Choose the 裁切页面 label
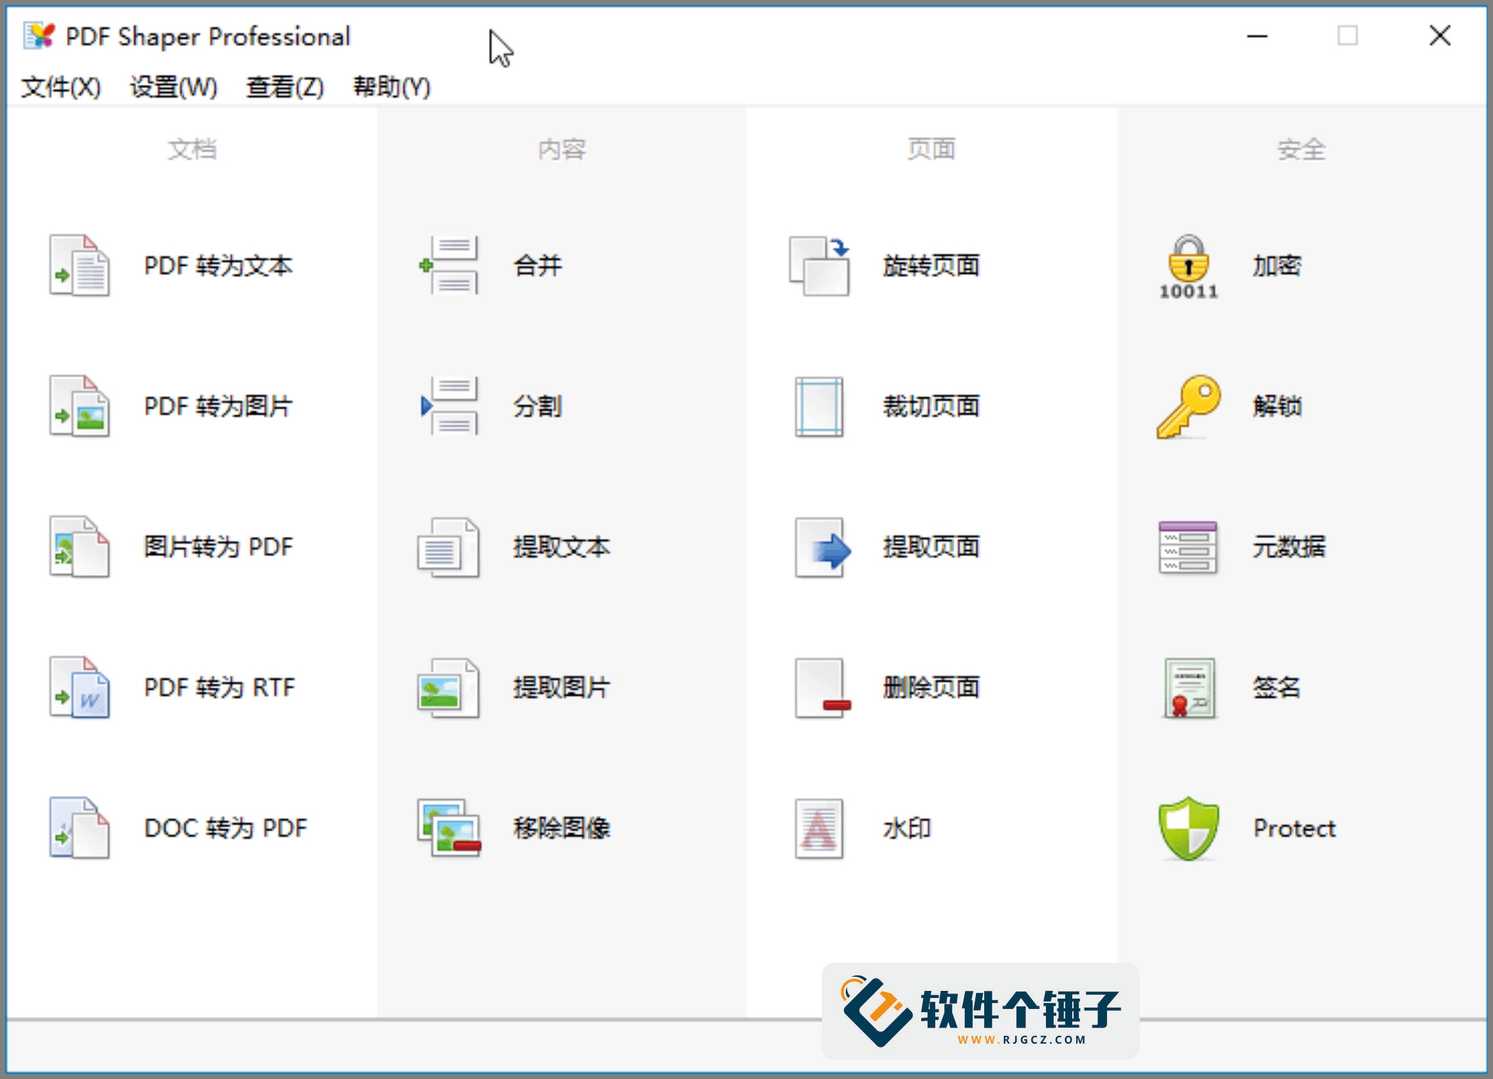Image resolution: width=1493 pixels, height=1079 pixels. coord(931,407)
